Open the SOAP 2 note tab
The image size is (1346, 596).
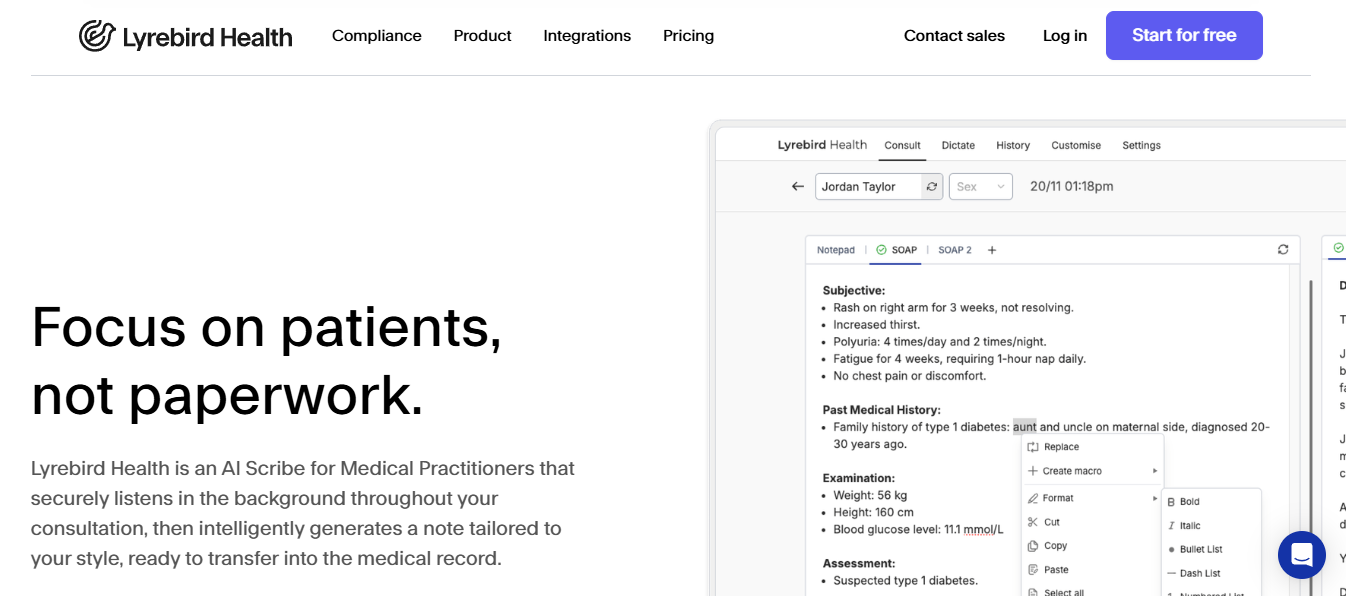954,250
